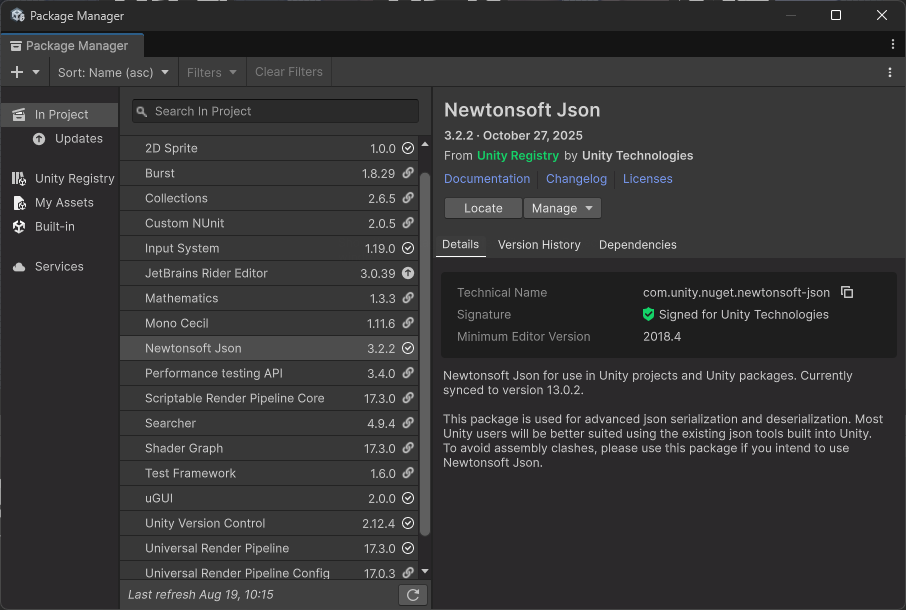This screenshot has height=610, width=906.
Task: Click the Input System checkmark icon
Action: click(408, 248)
